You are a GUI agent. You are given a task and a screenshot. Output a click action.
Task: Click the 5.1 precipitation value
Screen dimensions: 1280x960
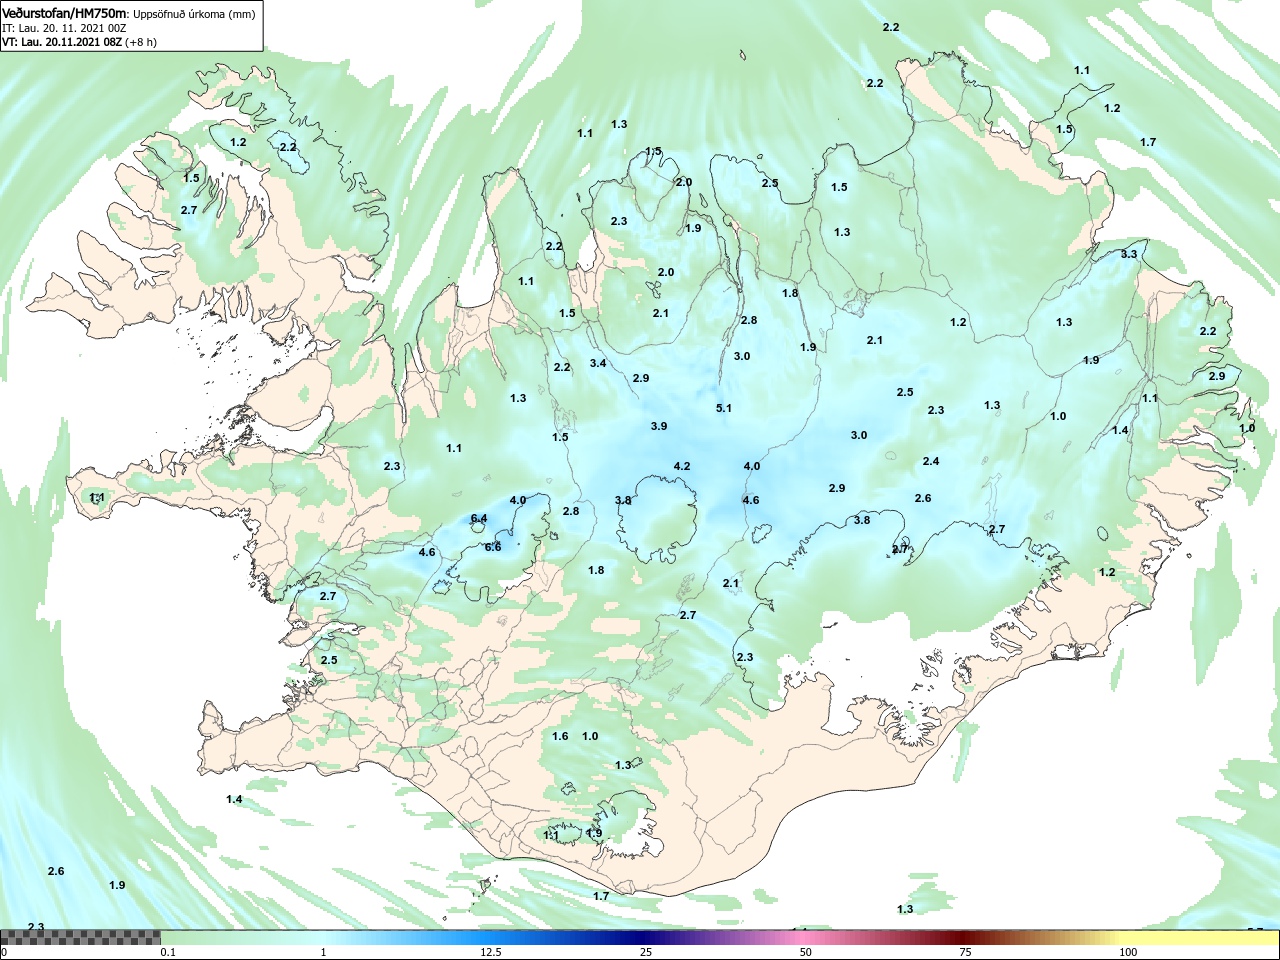[724, 408]
